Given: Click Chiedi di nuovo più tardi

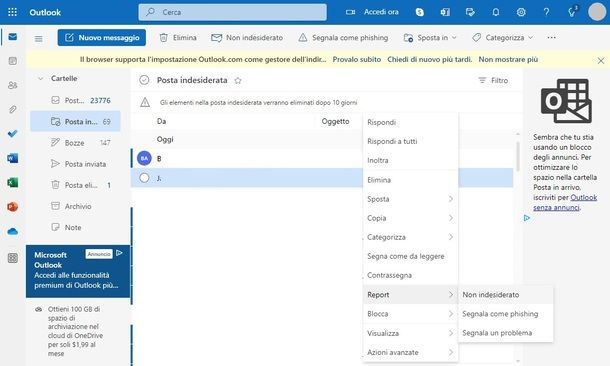Looking at the screenshot, I should [x=429, y=60].
